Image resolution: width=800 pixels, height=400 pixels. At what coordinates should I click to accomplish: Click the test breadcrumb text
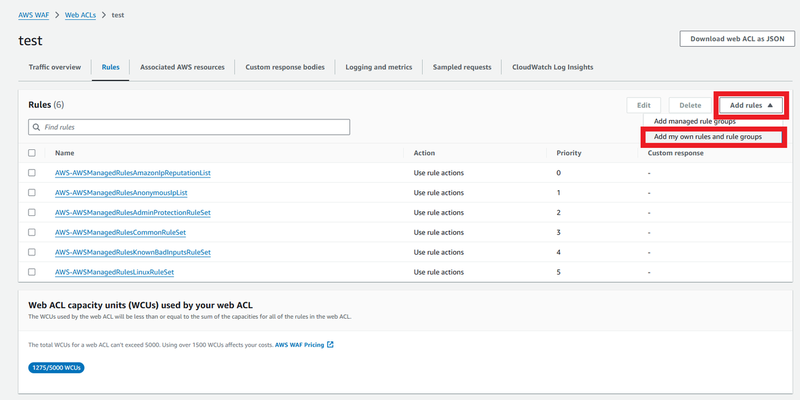tap(118, 15)
